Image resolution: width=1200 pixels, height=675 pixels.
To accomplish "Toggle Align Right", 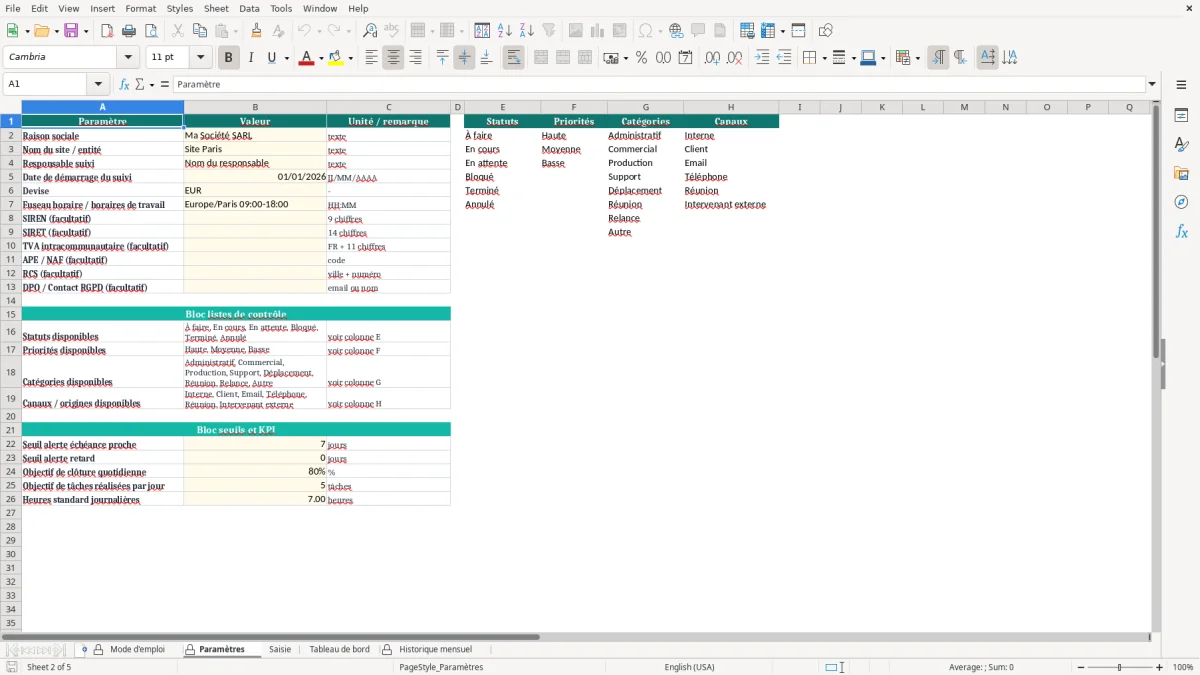I will [415, 58].
